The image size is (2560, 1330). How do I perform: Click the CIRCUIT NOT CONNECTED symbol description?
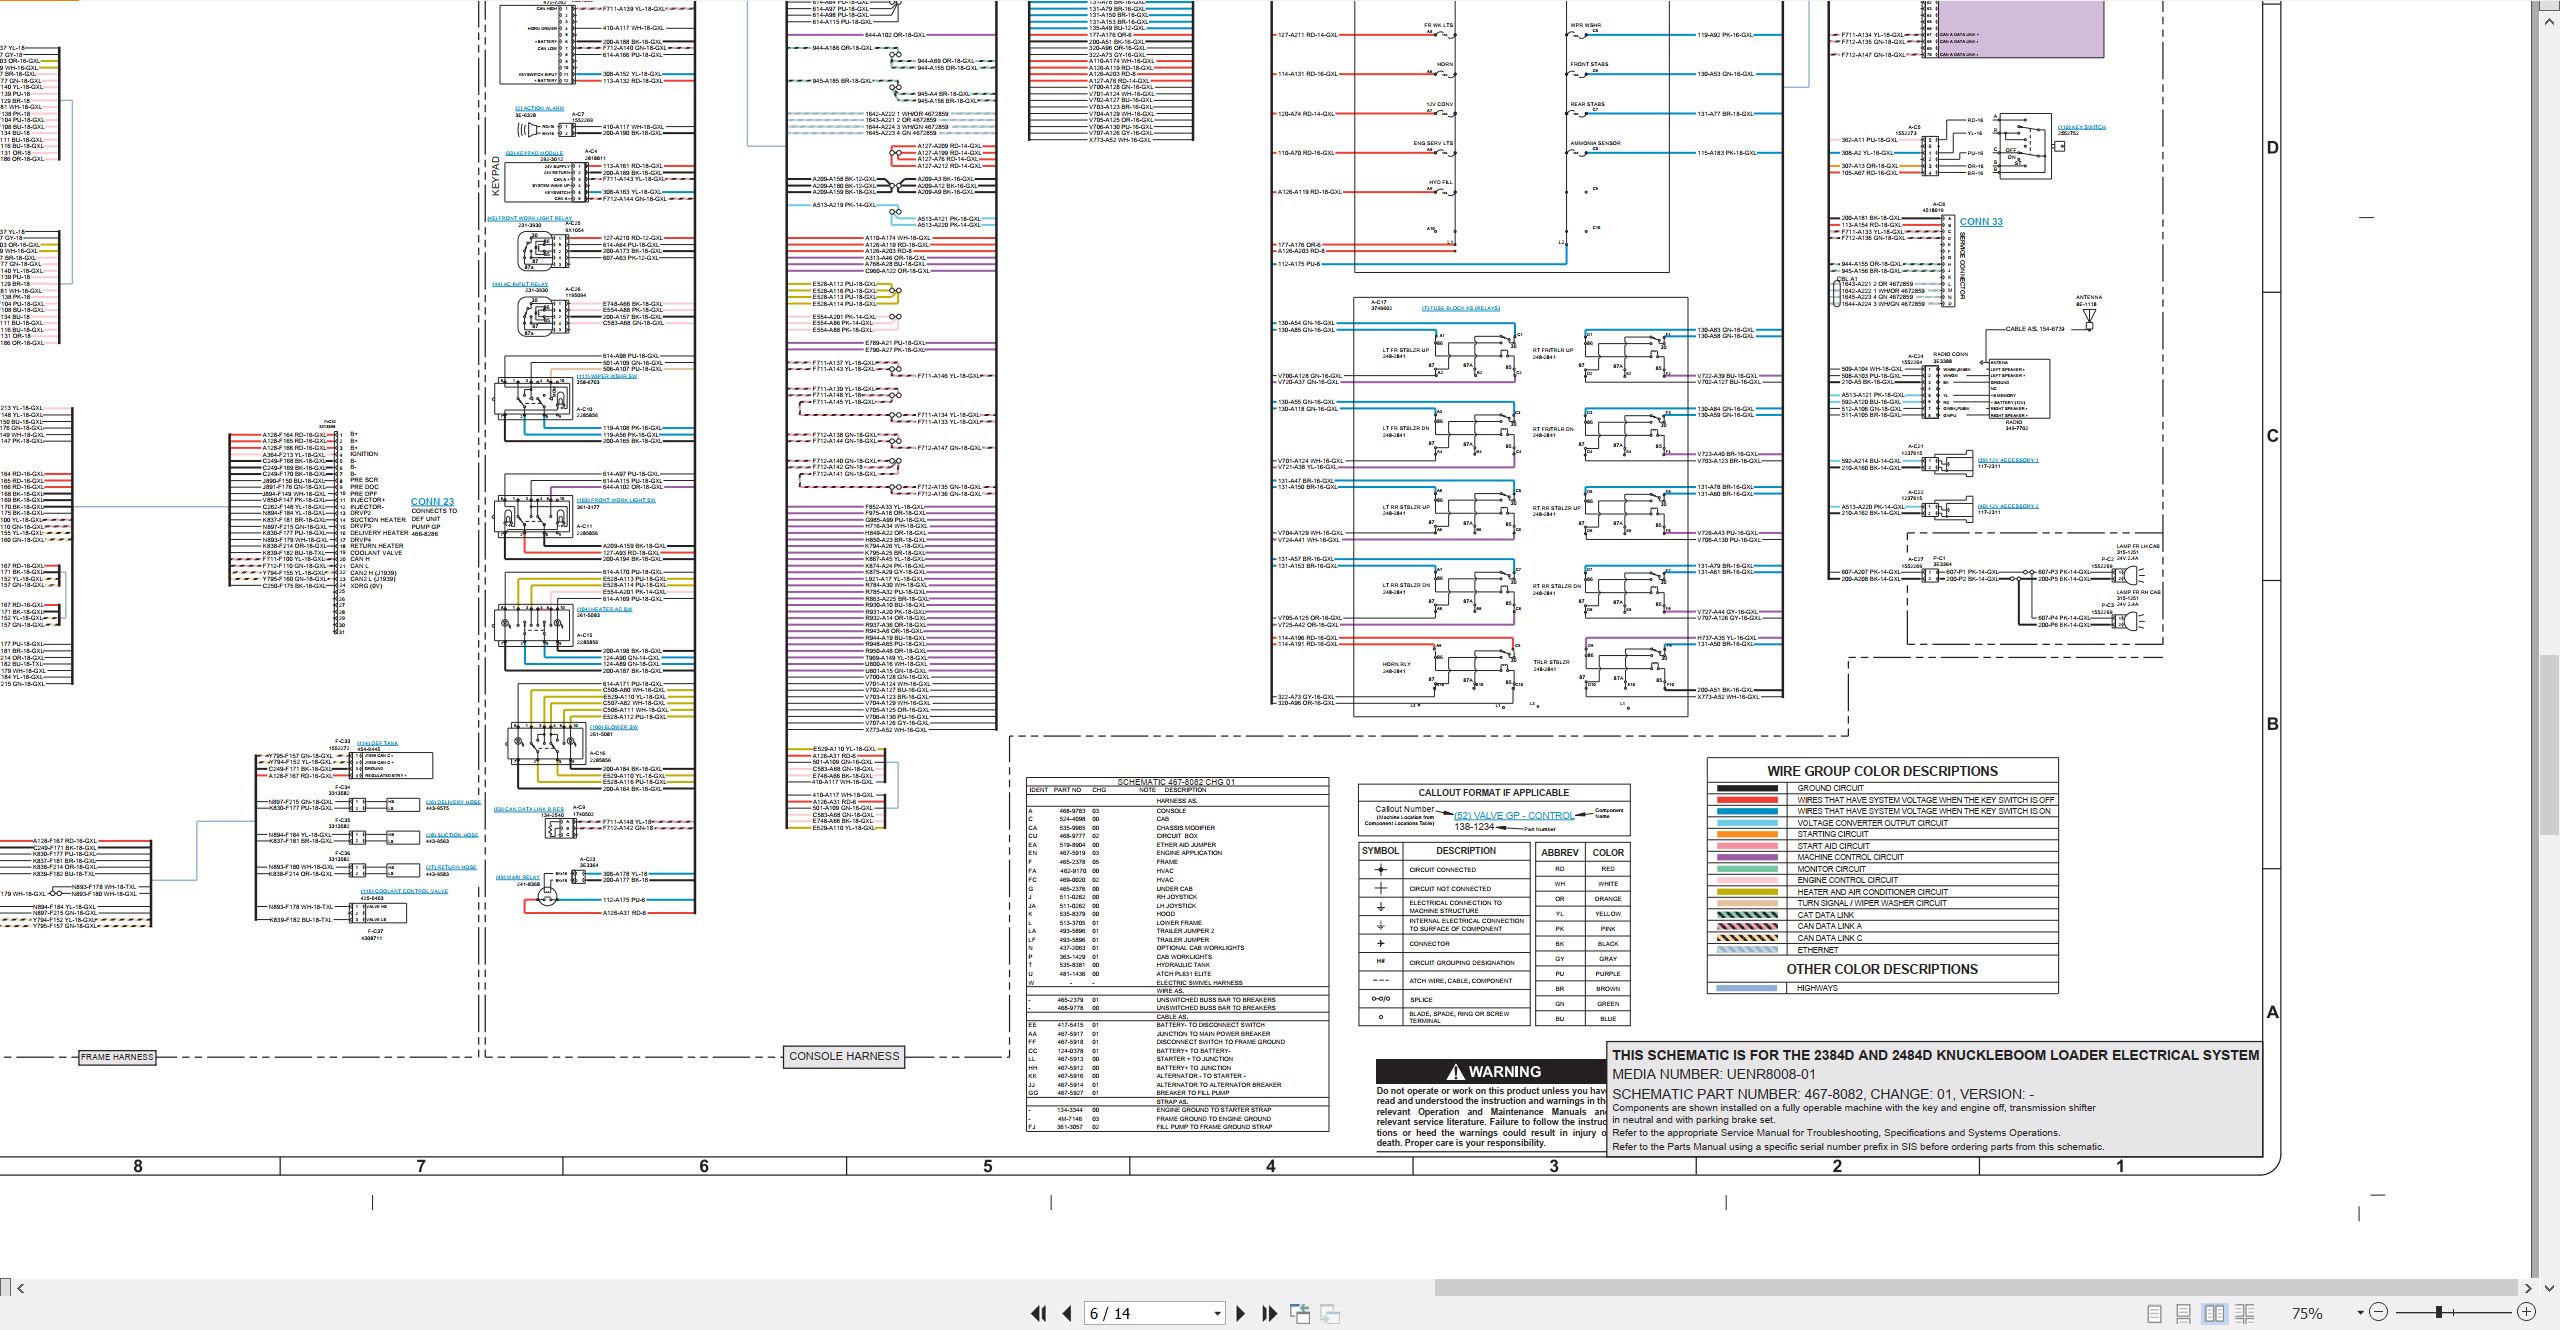point(1450,888)
